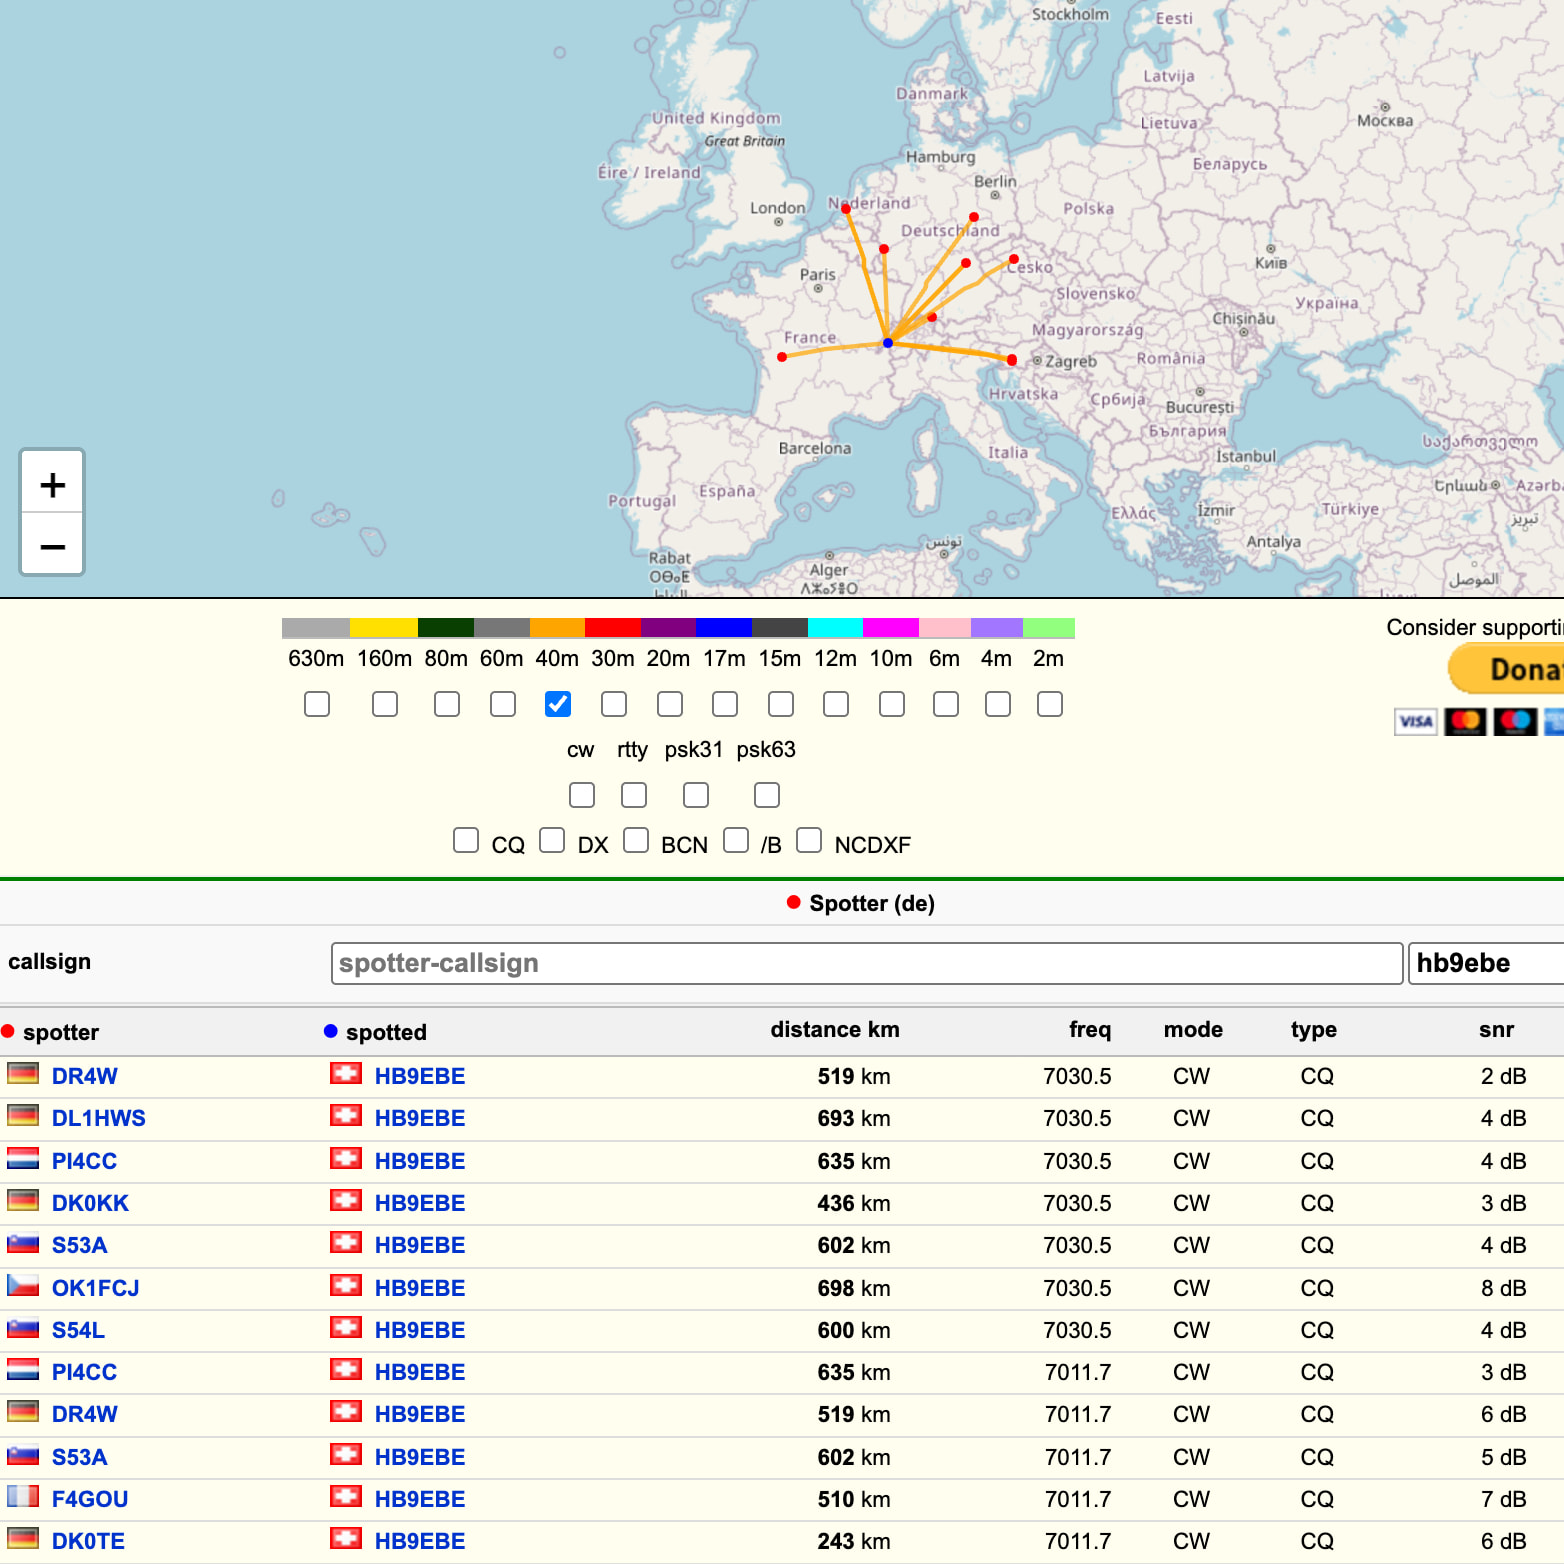Click the French flag beside F4GOU
1564x1564 pixels.
23,1497
